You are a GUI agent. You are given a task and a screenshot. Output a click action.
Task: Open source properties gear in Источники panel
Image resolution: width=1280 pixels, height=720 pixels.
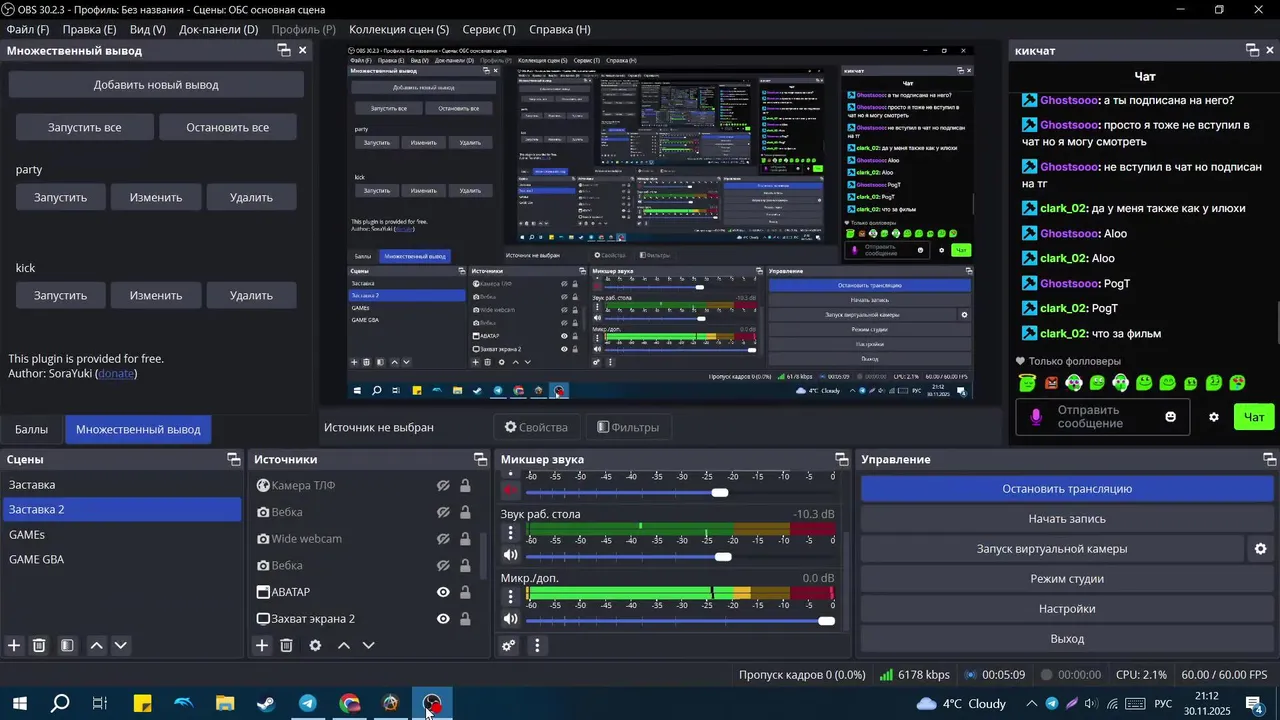point(315,646)
